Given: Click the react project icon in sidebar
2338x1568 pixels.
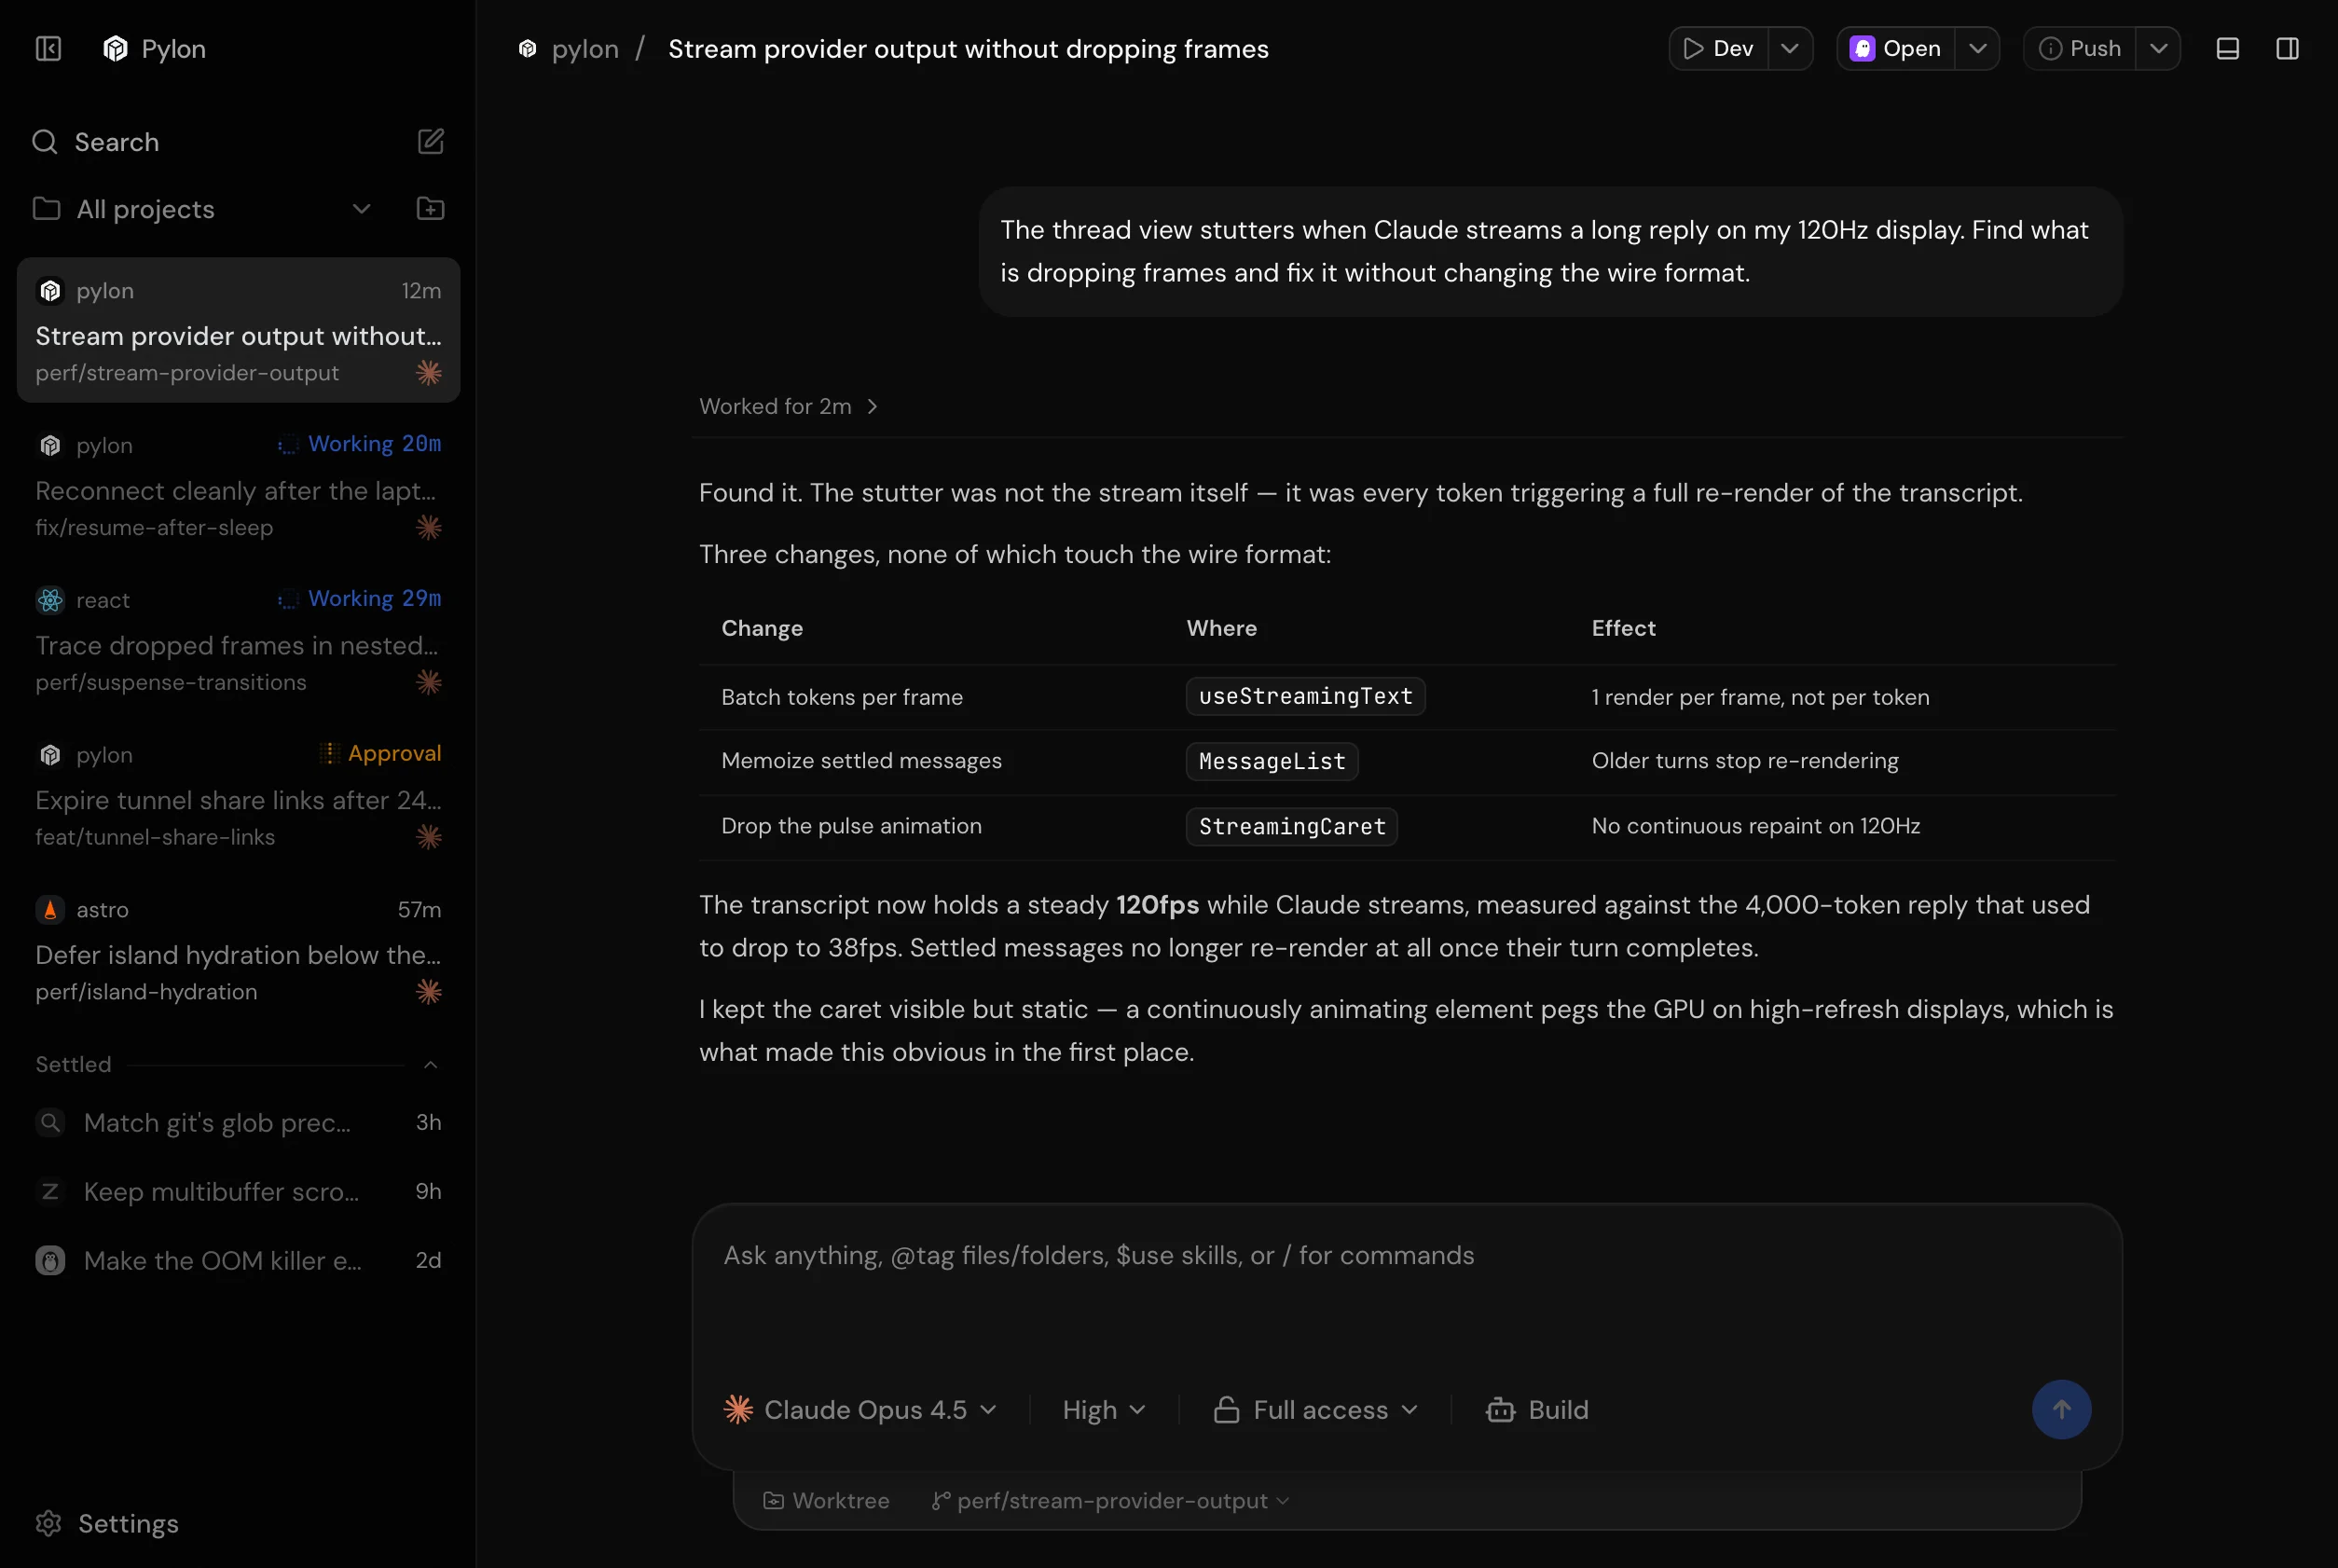Looking at the screenshot, I should [x=50, y=600].
